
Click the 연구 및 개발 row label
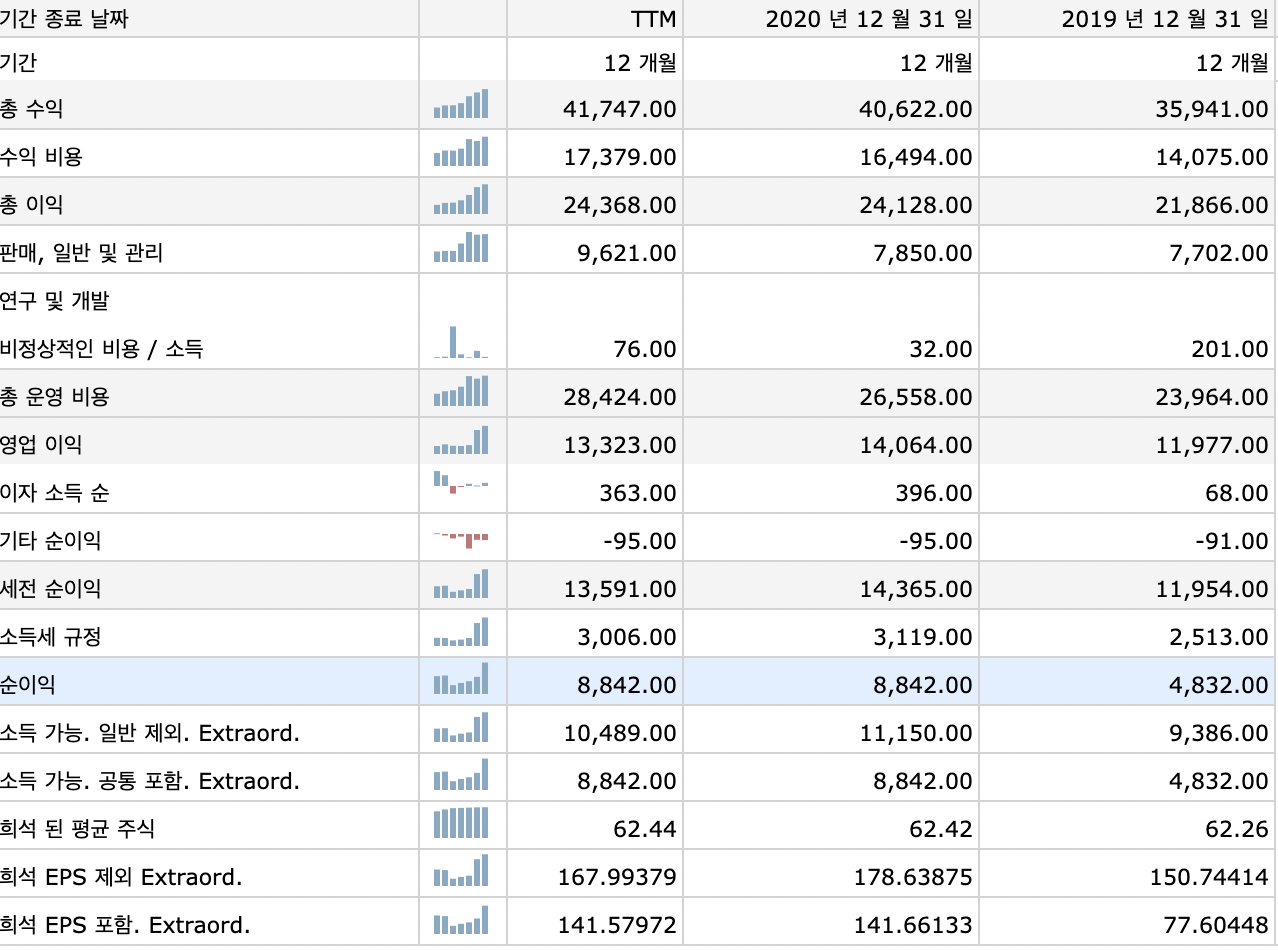point(54,301)
